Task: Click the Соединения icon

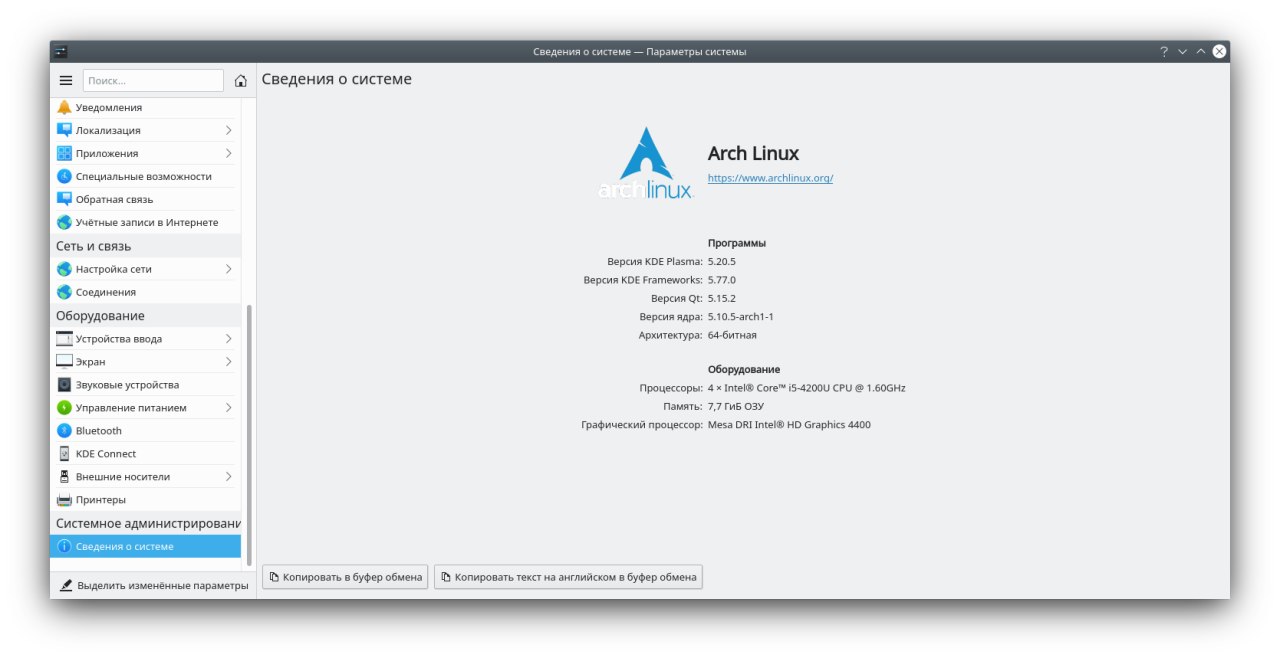Action: (64, 292)
